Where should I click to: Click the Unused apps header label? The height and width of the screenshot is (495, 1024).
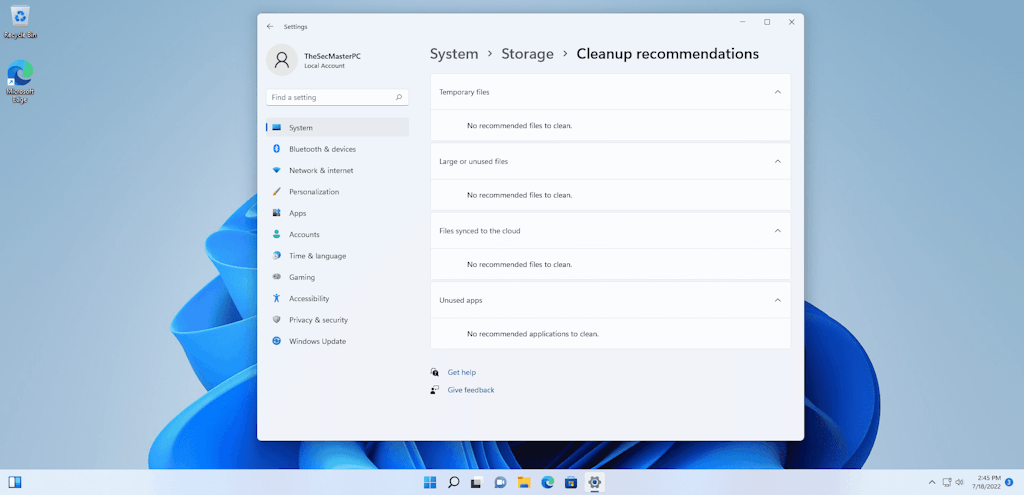tap(461, 300)
